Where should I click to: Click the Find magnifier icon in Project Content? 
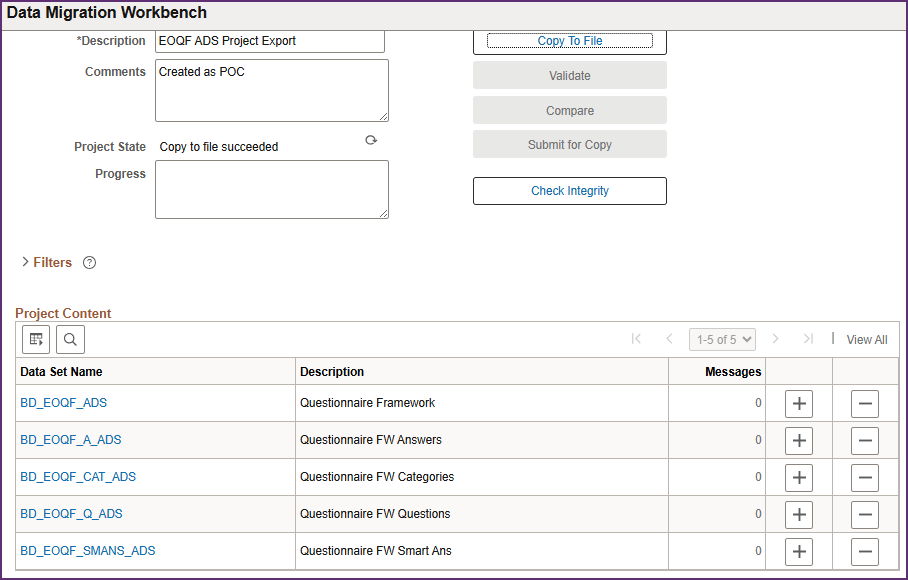tap(71, 339)
